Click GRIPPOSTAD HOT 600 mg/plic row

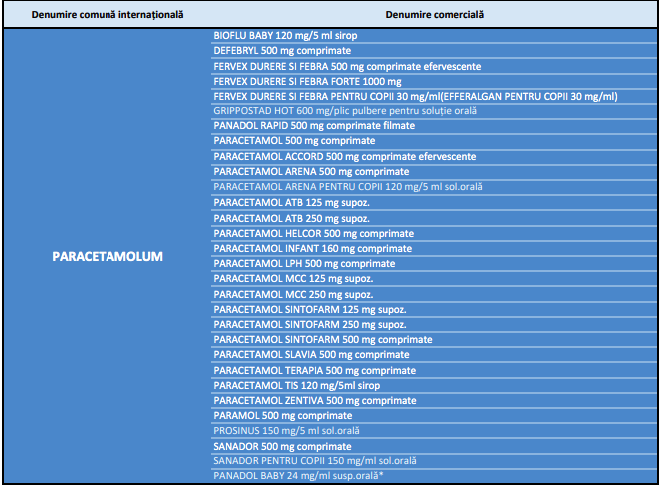pyautogui.click(x=434, y=111)
